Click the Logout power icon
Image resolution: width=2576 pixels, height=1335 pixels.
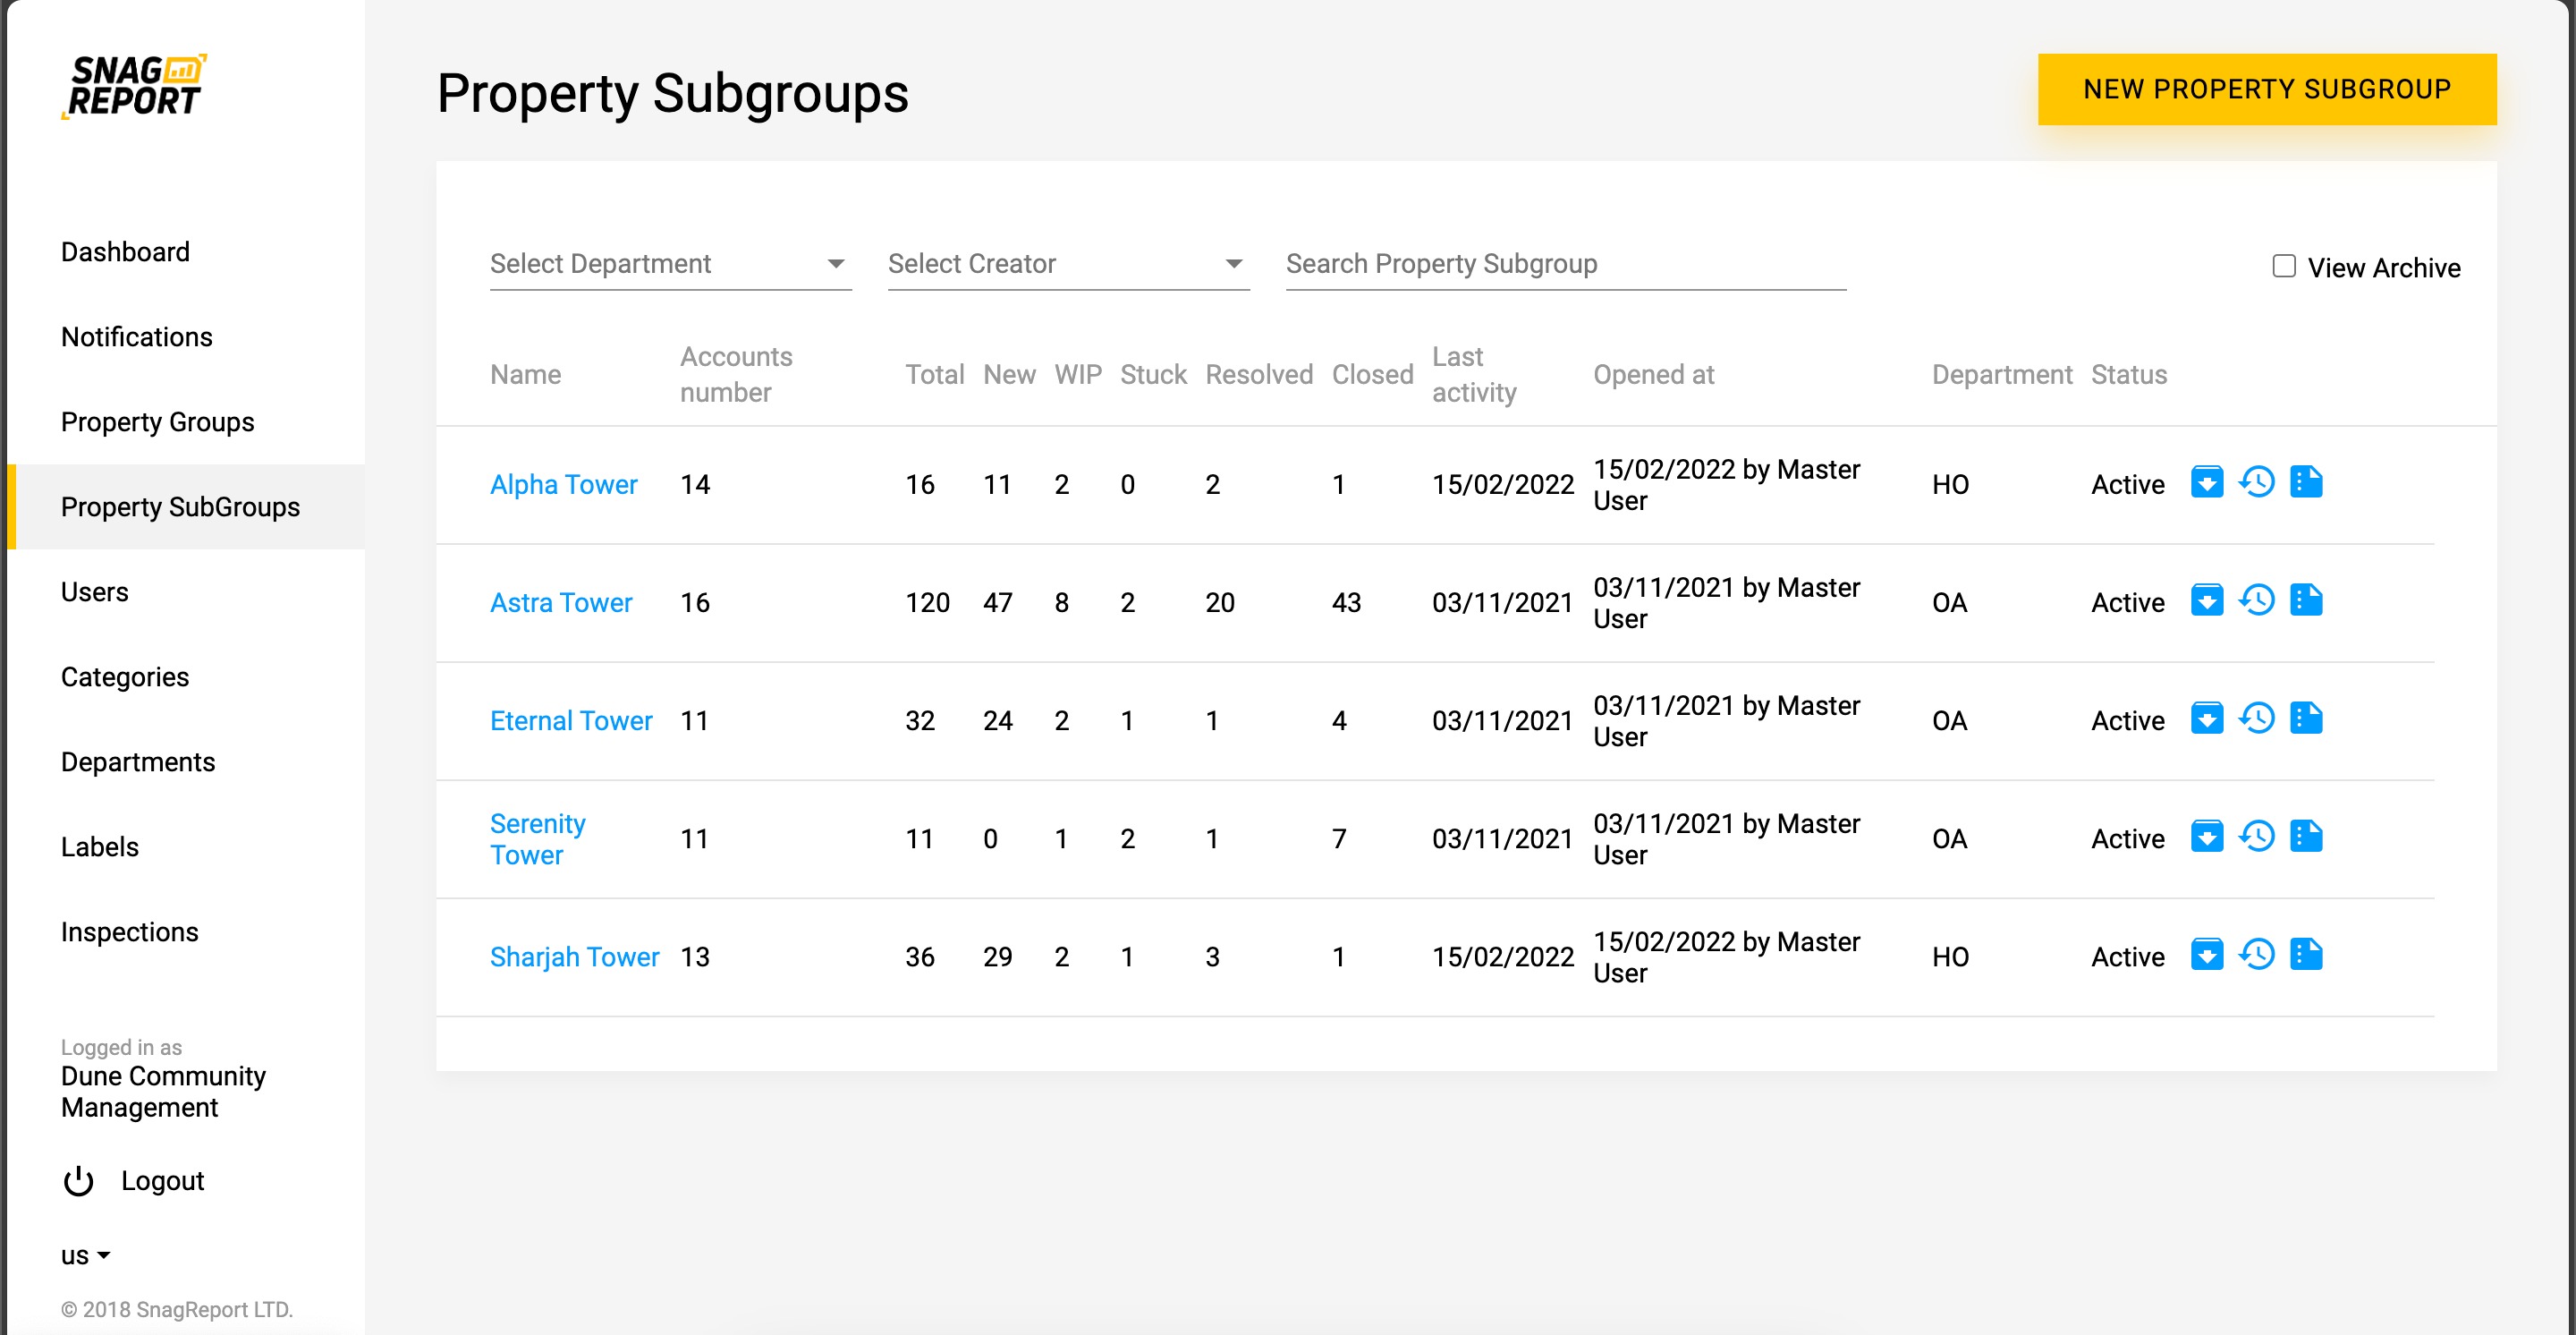coord(78,1181)
